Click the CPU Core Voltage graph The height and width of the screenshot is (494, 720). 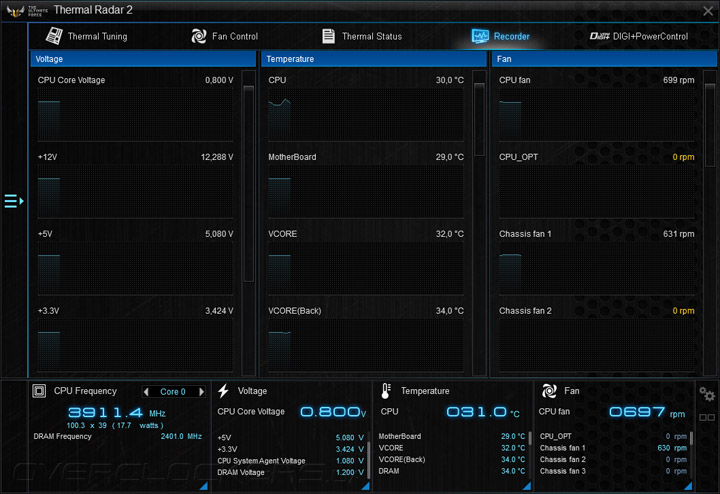(x=135, y=115)
